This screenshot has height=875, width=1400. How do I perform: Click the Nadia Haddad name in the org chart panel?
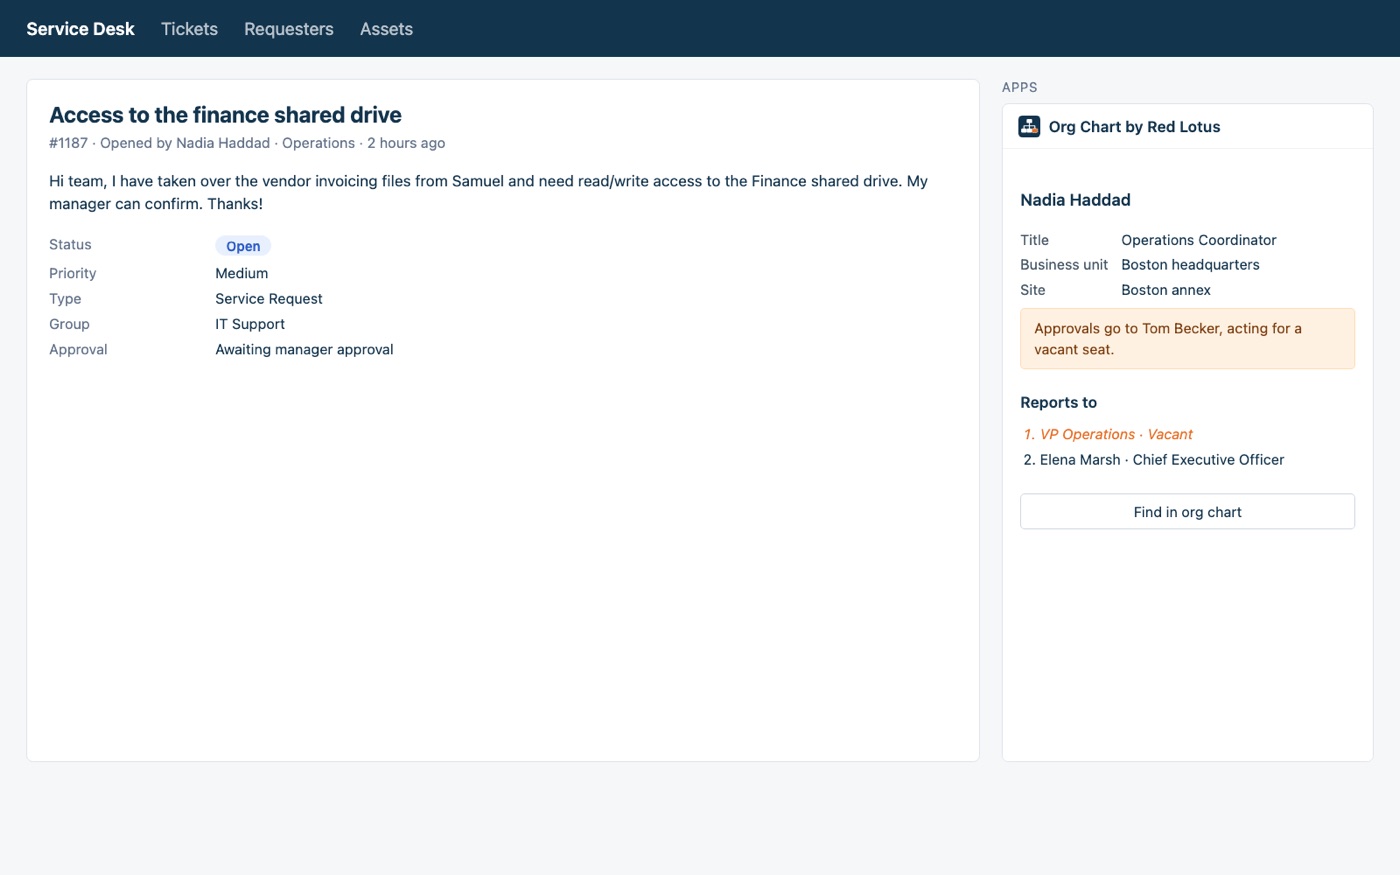(x=1075, y=200)
